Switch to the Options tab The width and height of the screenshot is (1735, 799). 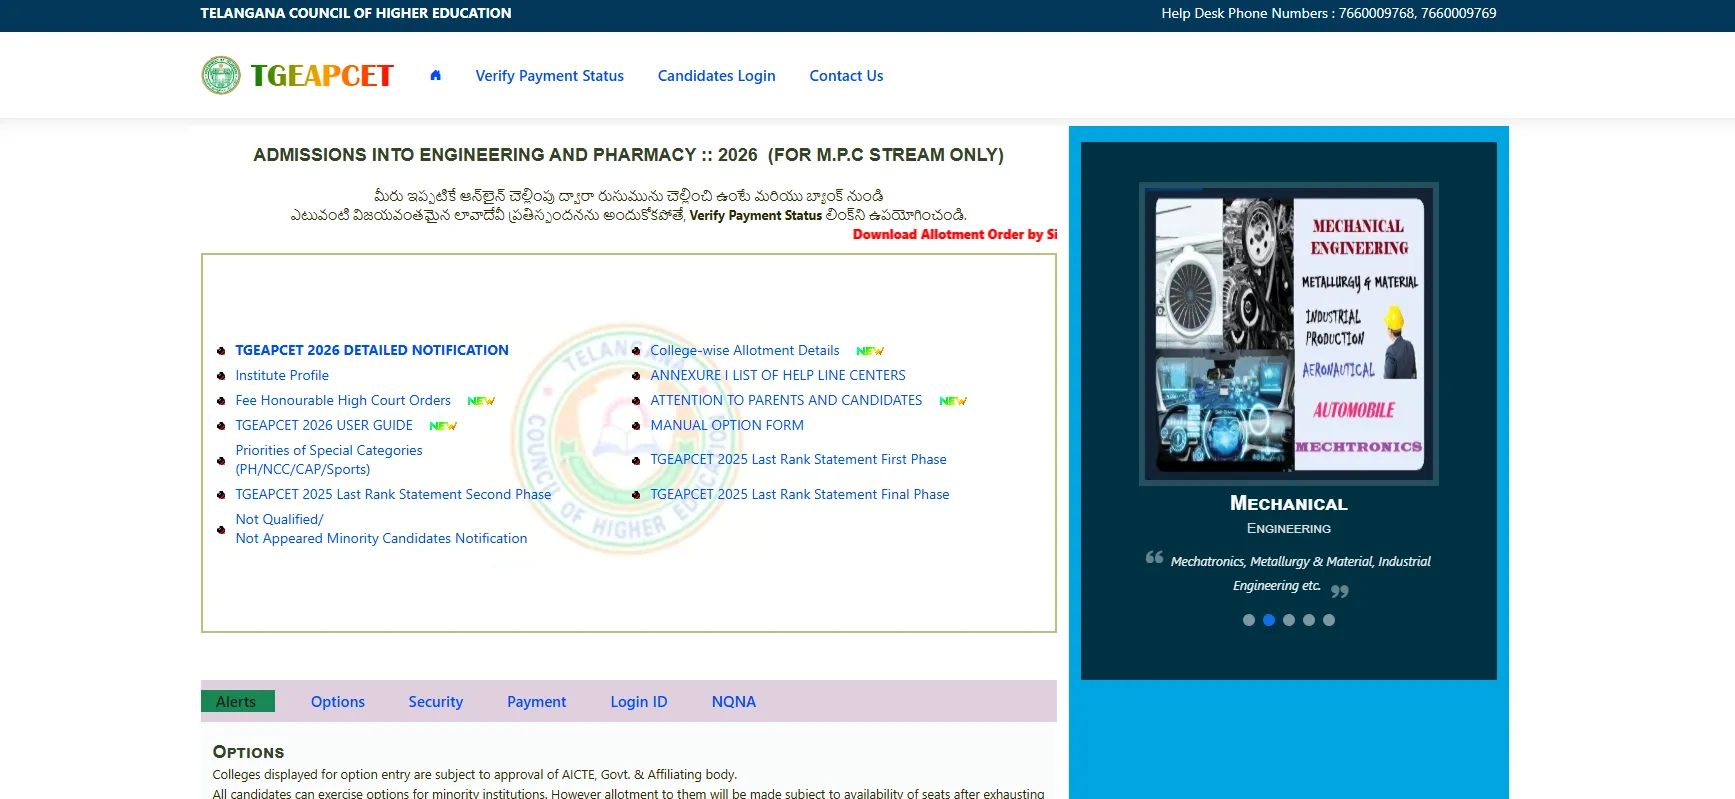(x=338, y=702)
